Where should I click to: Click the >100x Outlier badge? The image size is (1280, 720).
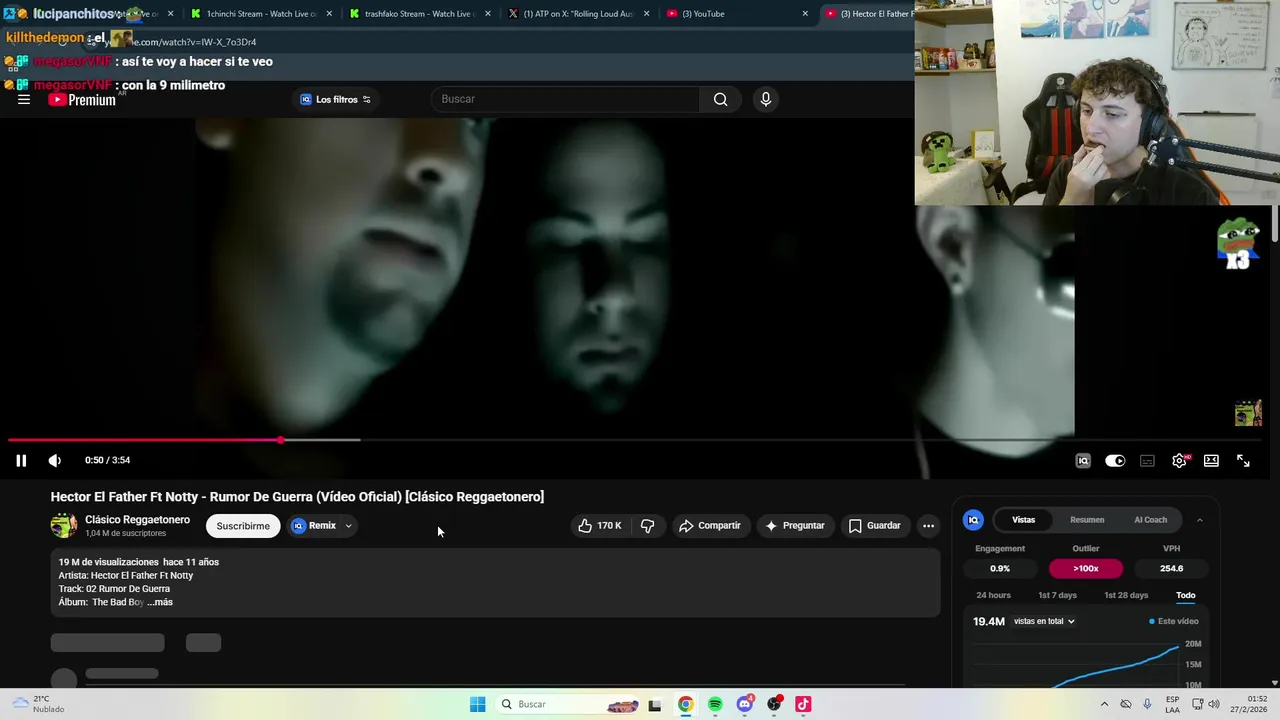click(x=1085, y=568)
